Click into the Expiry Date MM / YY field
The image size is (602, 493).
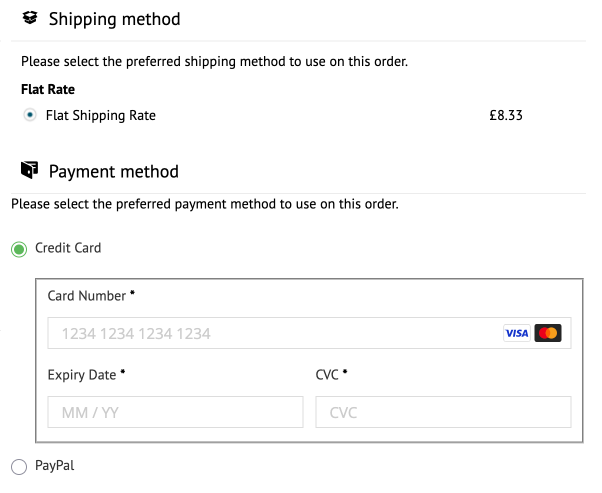175,412
